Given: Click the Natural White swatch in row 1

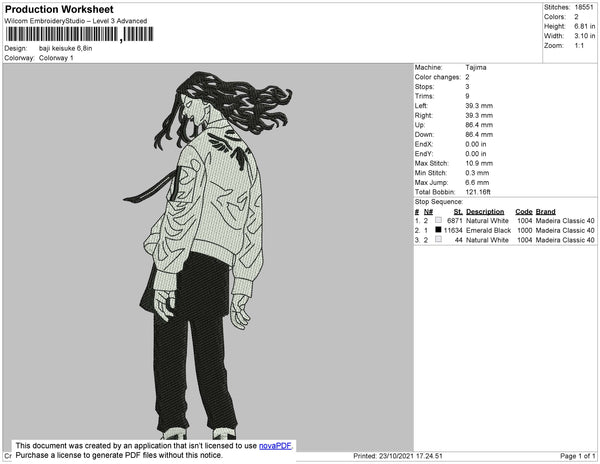Looking at the screenshot, I should click(x=439, y=220).
